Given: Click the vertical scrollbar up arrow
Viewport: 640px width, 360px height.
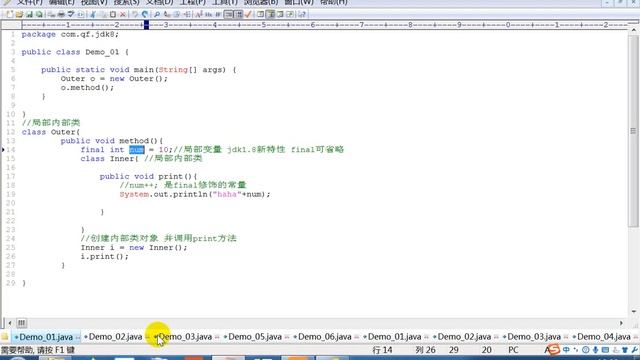Looking at the screenshot, I should click(x=633, y=30).
